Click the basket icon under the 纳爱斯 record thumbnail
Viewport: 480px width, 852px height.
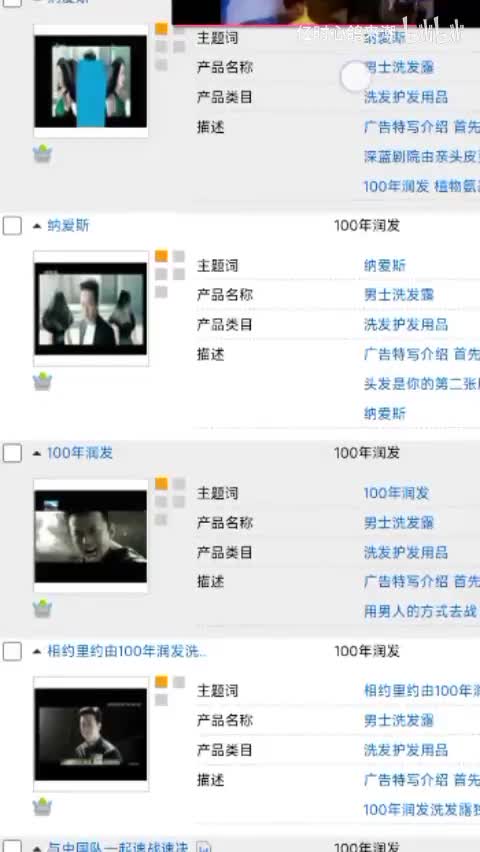[x=42, y=381]
